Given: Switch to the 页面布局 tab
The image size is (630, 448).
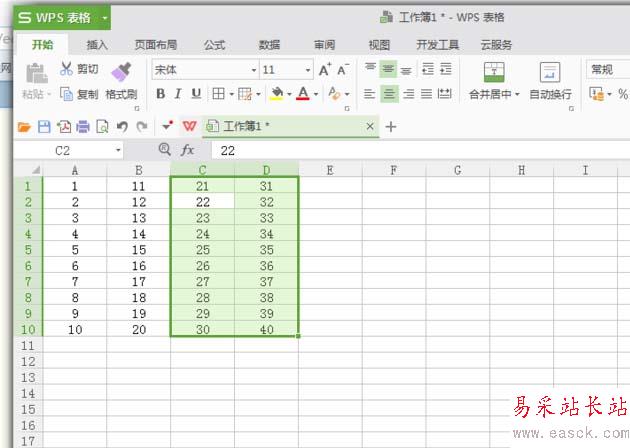Looking at the screenshot, I should [x=156, y=45].
